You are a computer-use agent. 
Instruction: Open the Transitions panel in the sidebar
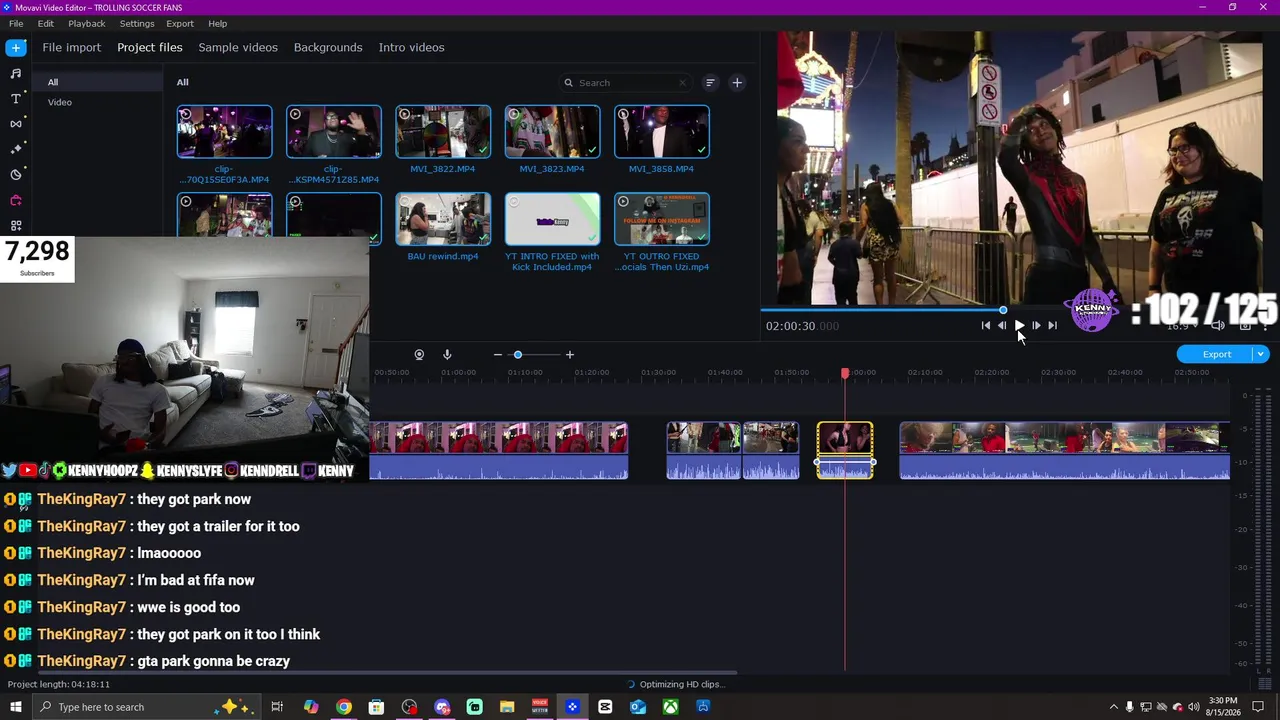coord(16,124)
